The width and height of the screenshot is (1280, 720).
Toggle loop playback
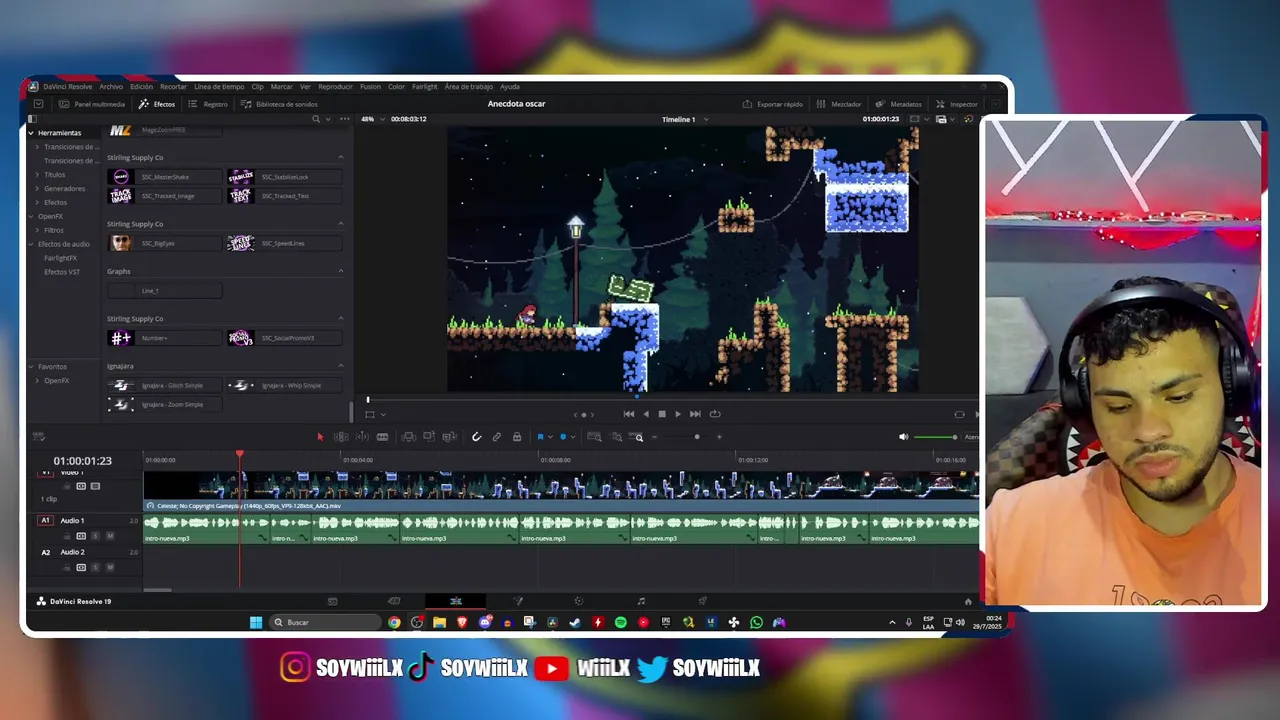point(714,414)
